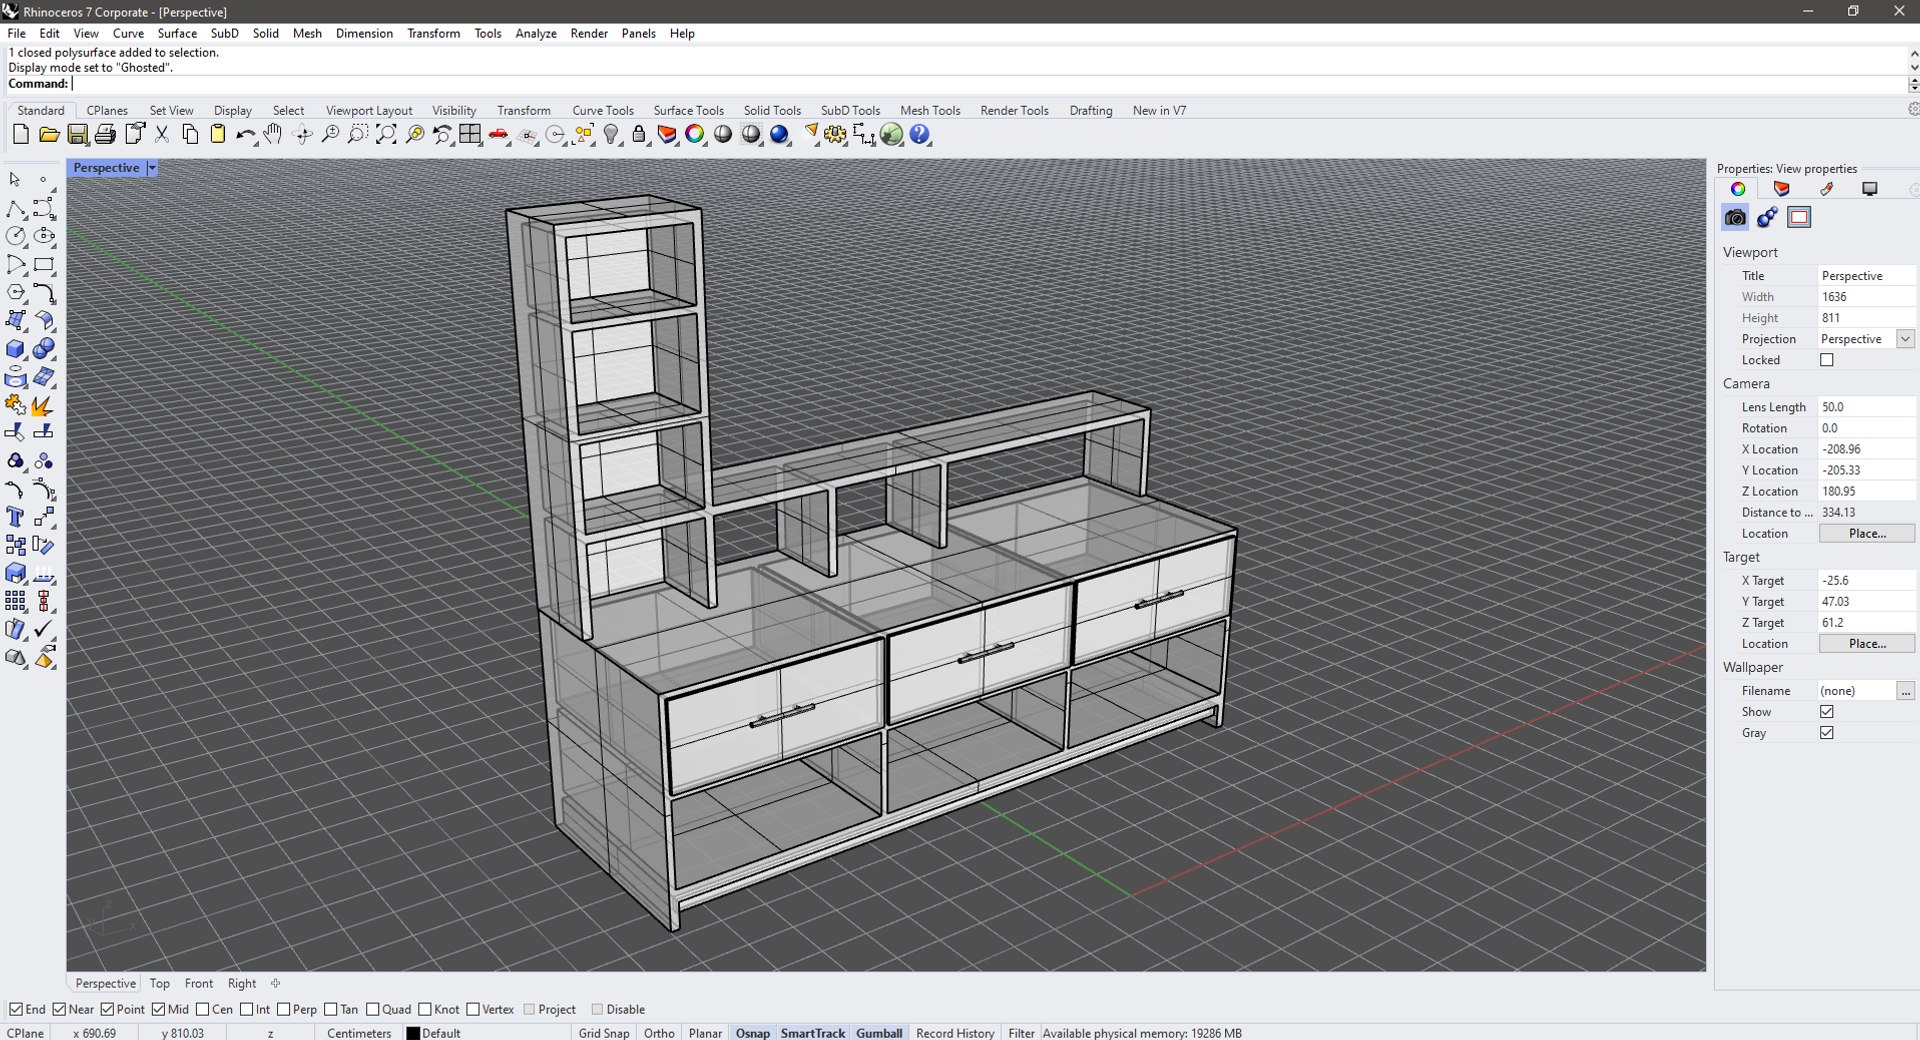Click the blue Render sphere icon
This screenshot has height=1040, width=1920.
pos(780,134)
